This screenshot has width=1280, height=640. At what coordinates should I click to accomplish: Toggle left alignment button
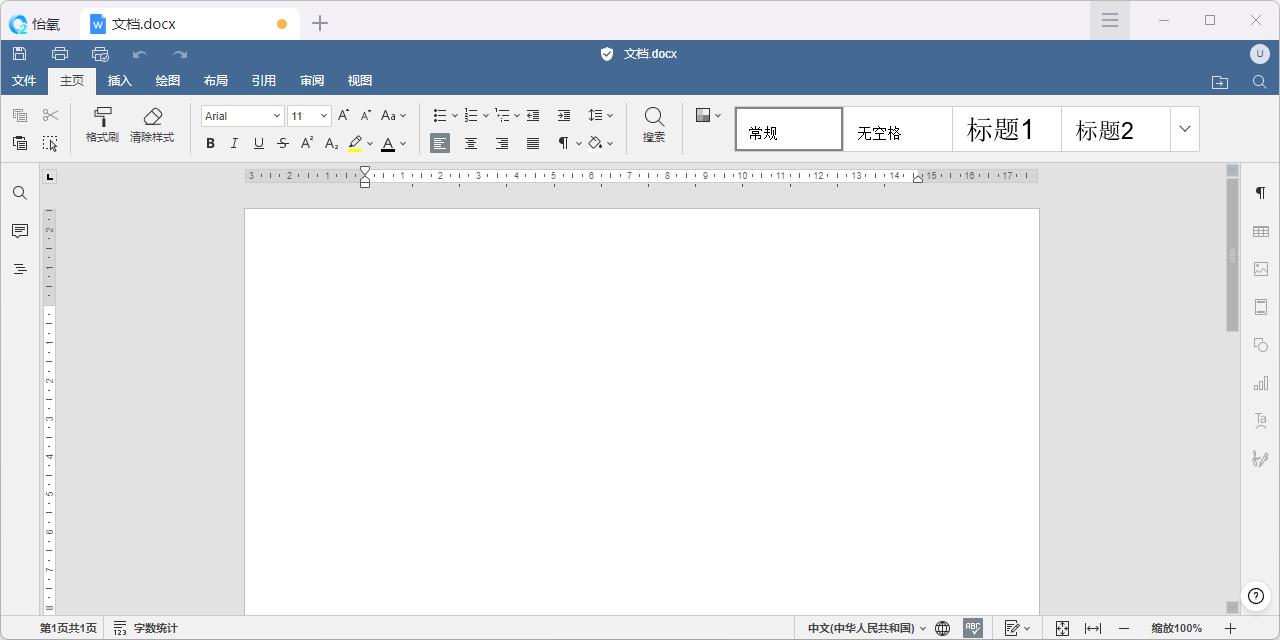click(440, 143)
